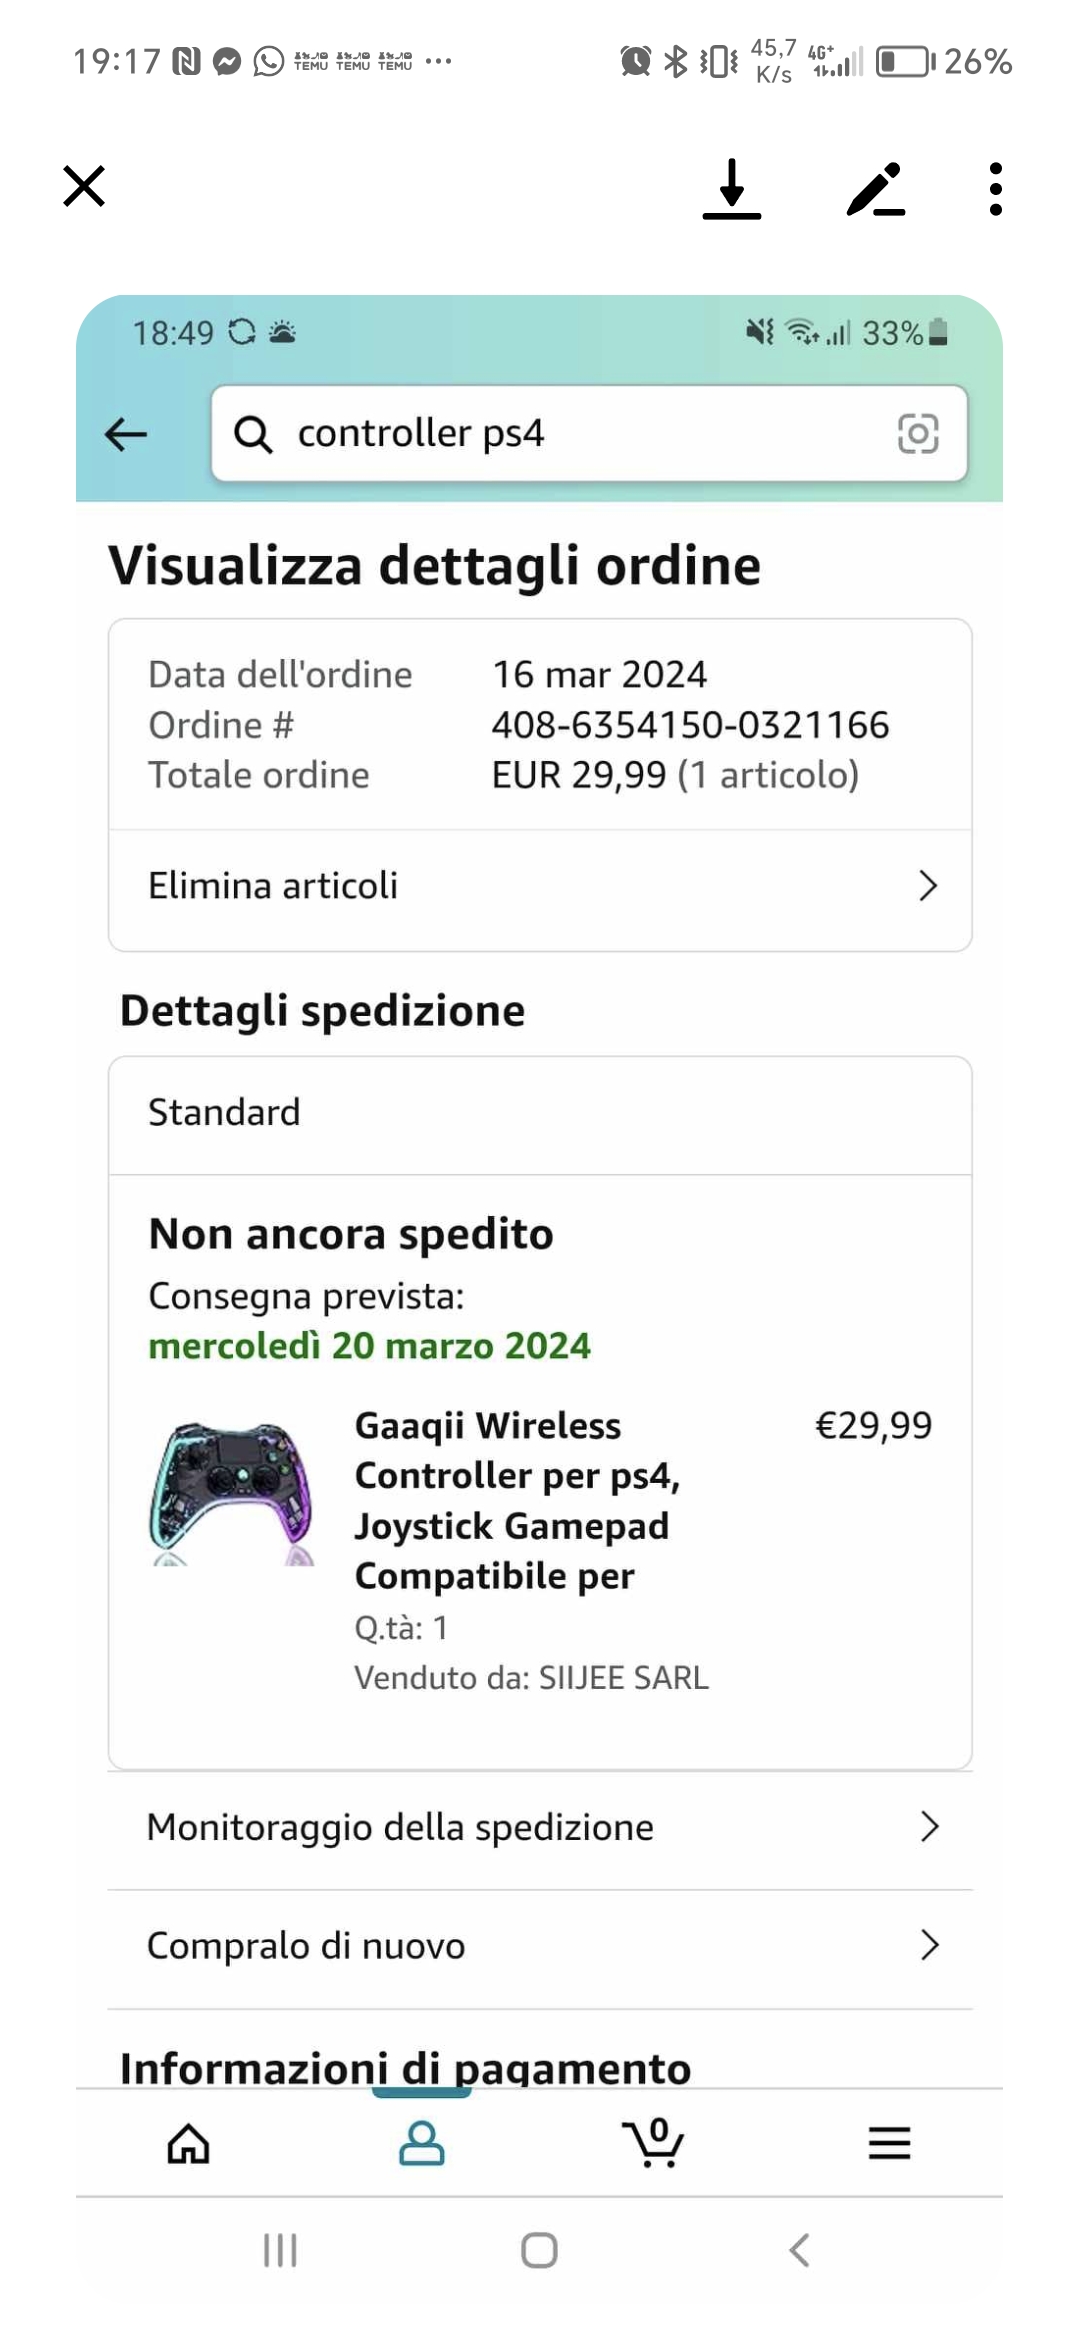Open the Gaaqii Wireless Controller product title
Screen dimensions: 1080x2340
518,1500
